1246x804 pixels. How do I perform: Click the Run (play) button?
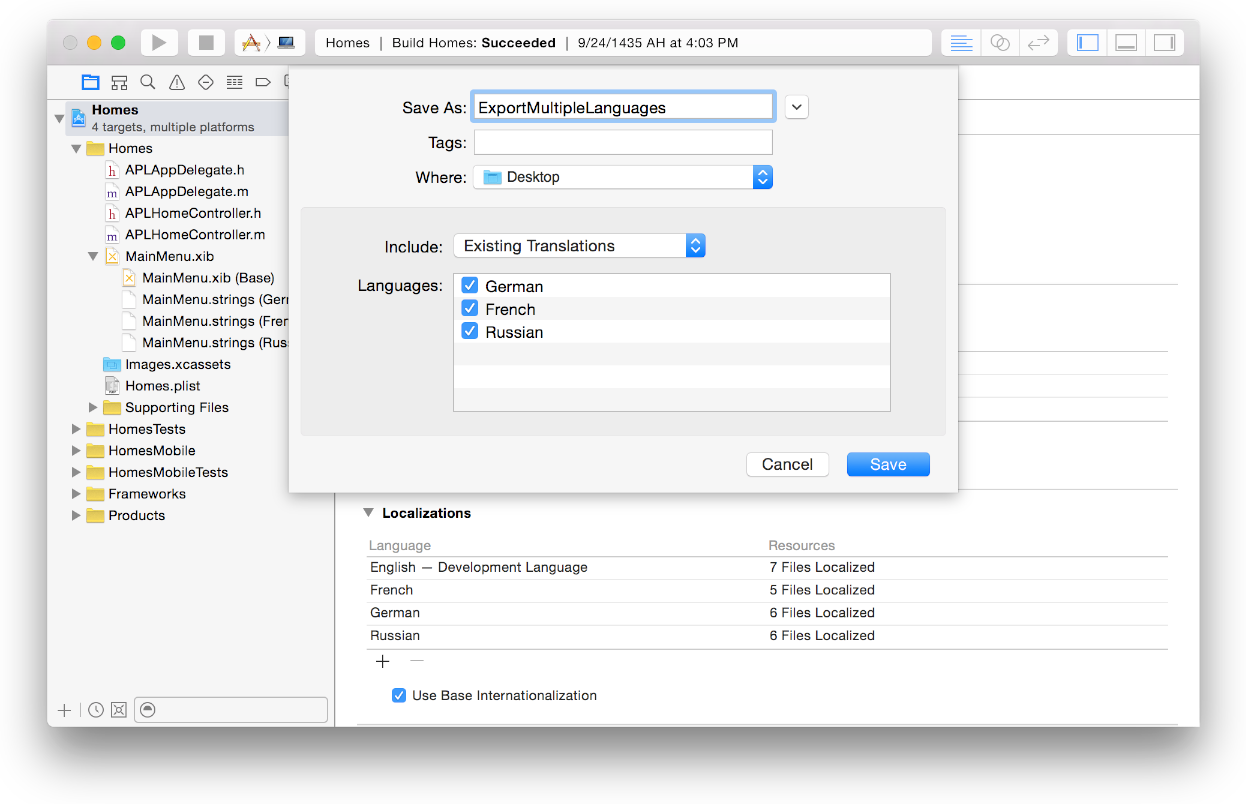click(159, 43)
